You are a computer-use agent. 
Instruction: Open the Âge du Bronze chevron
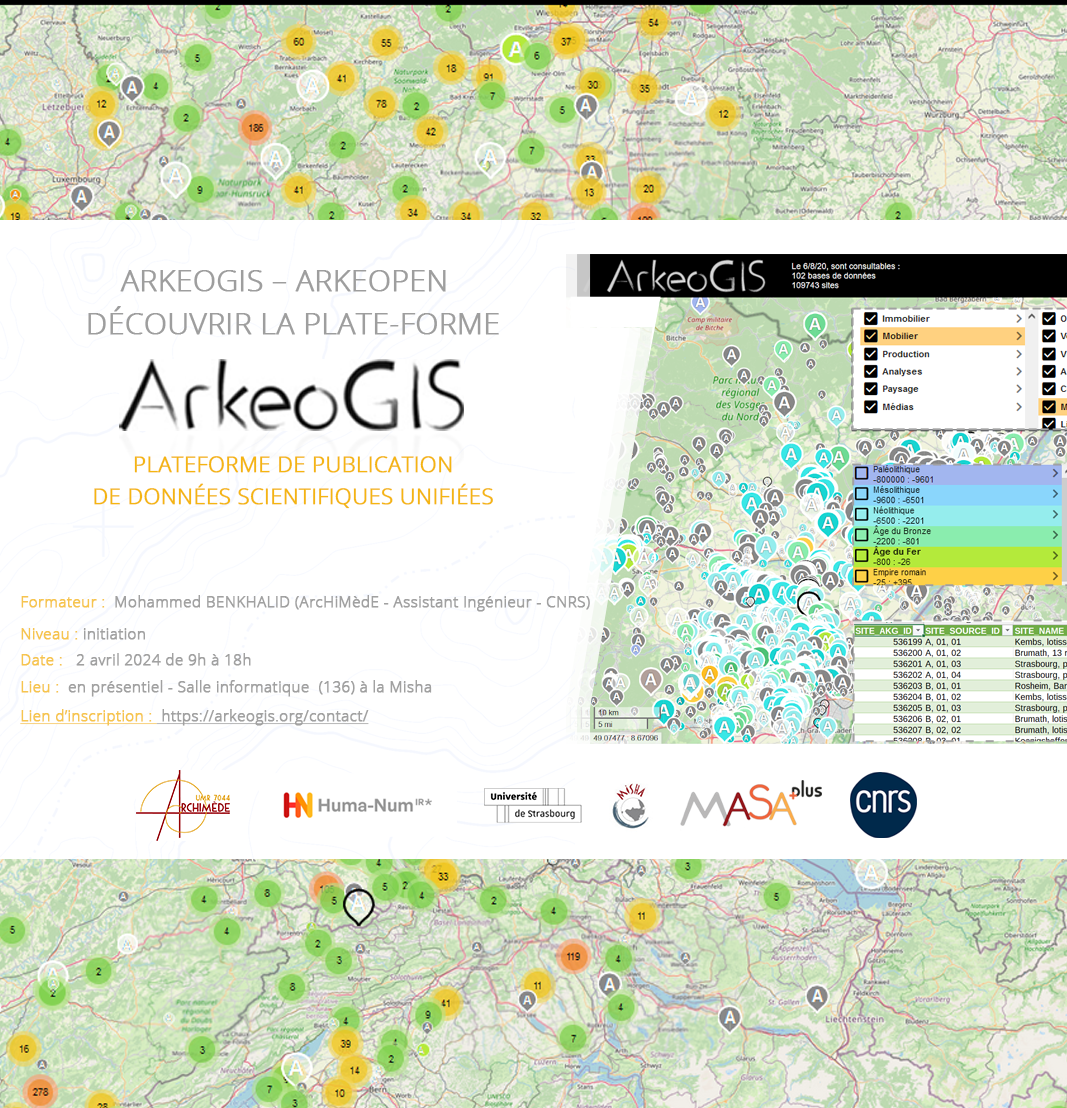click(x=1055, y=535)
